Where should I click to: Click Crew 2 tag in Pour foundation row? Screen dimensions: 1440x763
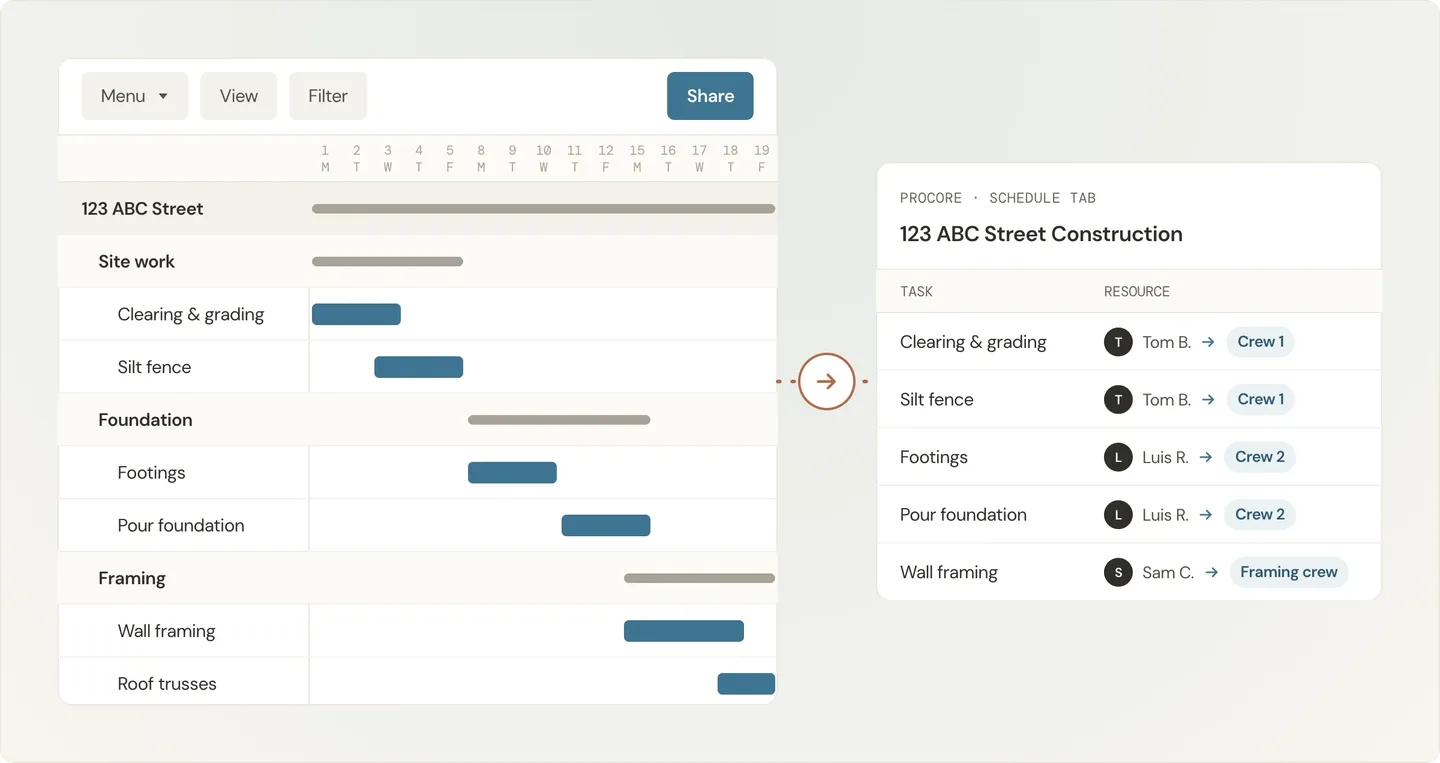click(1260, 515)
